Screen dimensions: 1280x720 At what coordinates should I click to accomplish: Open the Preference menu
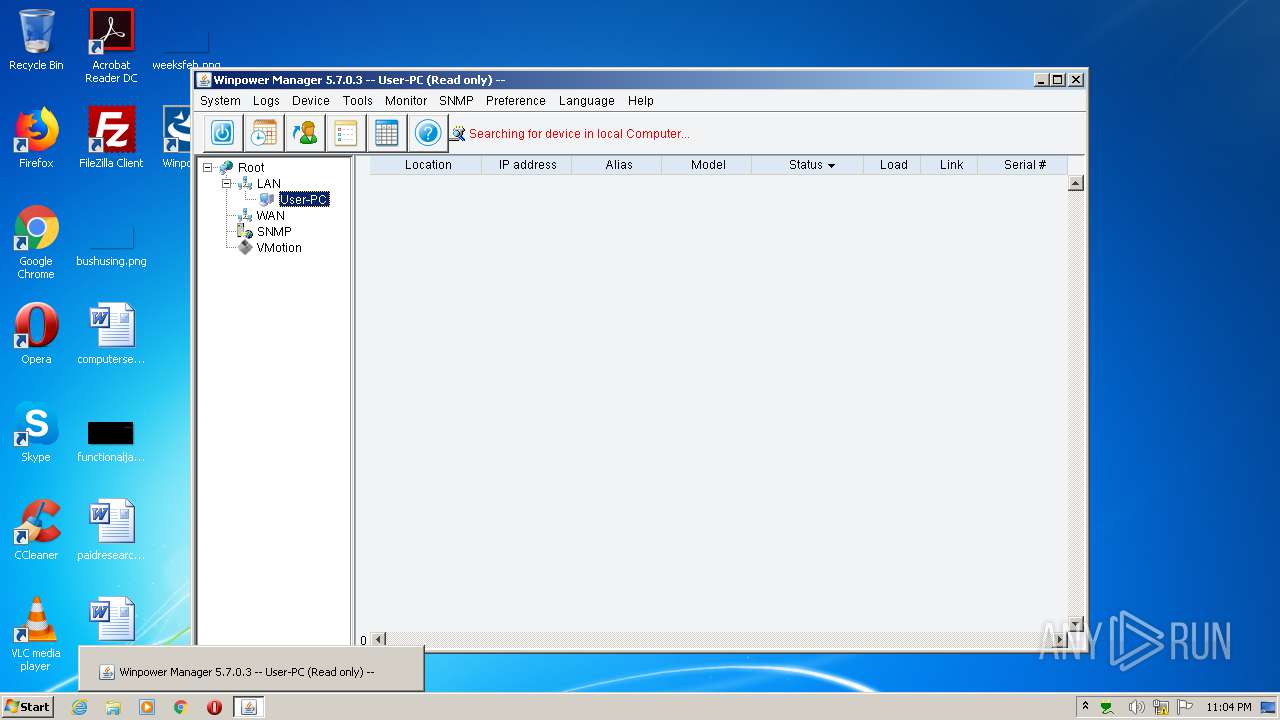pos(516,101)
